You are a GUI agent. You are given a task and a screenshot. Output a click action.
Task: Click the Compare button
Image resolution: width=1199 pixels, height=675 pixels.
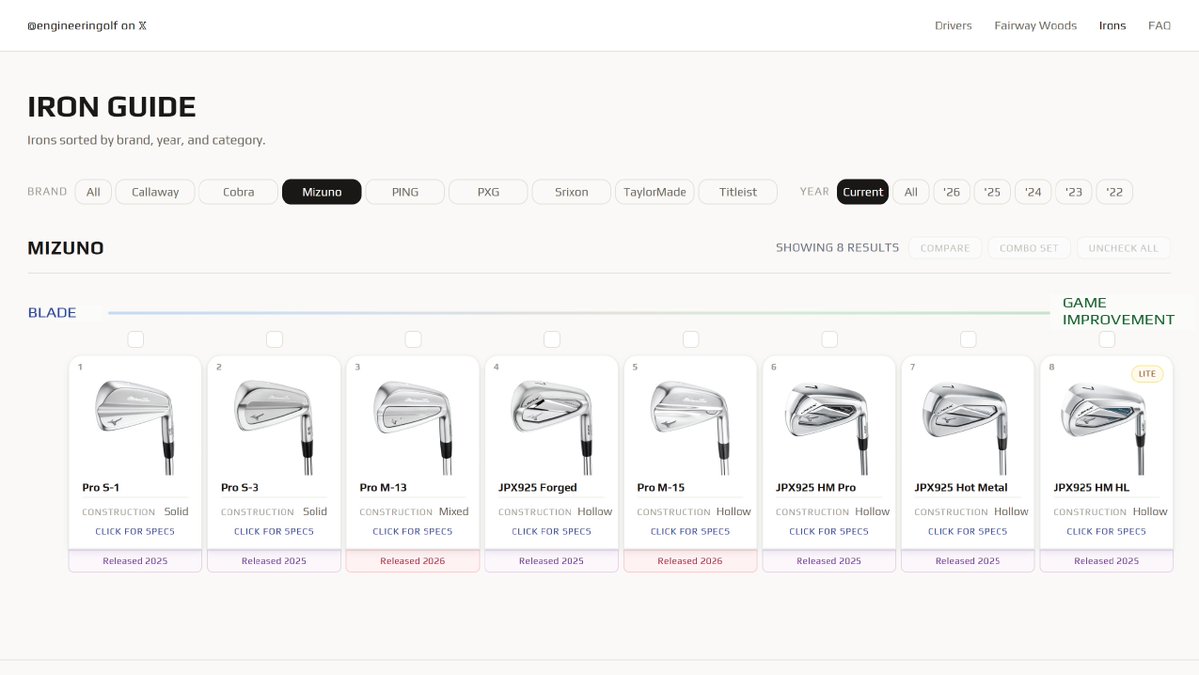pyautogui.click(x=945, y=248)
